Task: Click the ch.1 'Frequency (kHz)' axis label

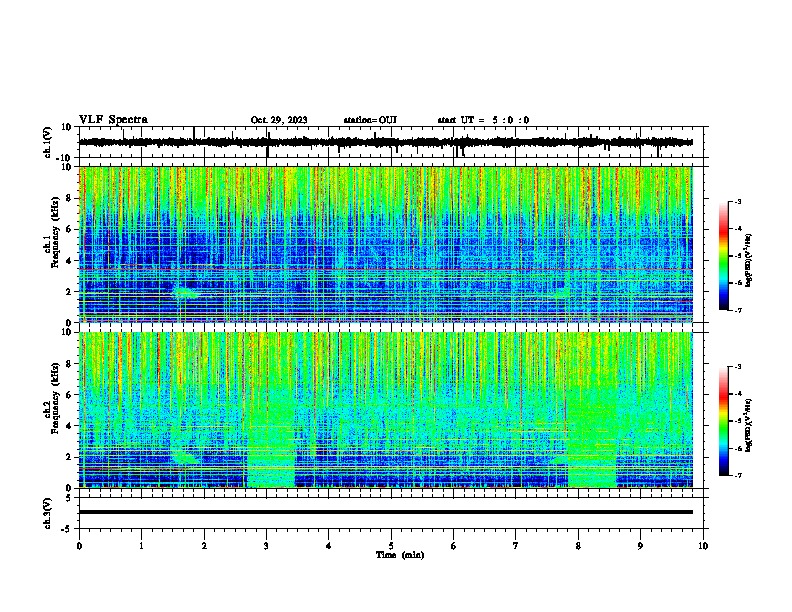Action: [54, 233]
